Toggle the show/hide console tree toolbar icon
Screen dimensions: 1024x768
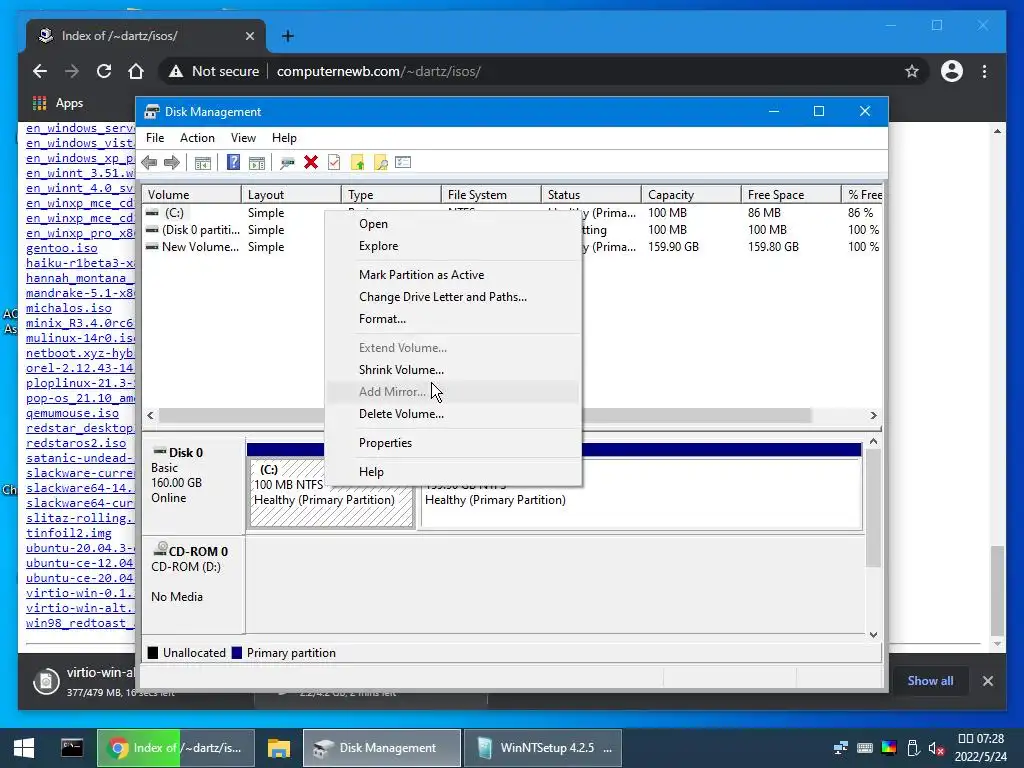point(203,163)
